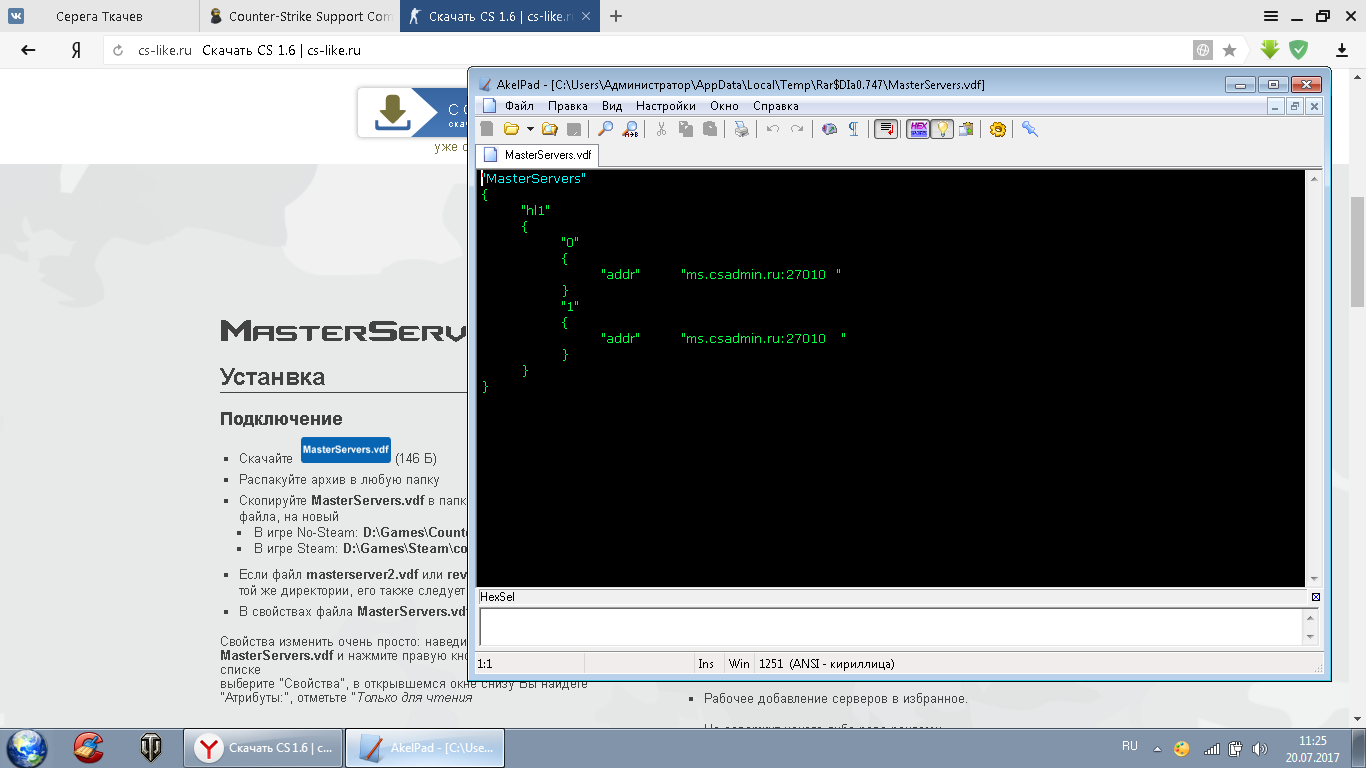
Task: Open the World of Tanks taskbar icon
Action: coord(151,747)
